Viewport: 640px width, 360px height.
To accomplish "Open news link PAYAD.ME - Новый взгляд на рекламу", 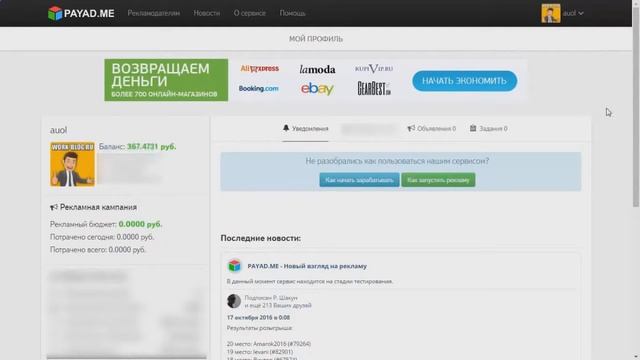I will click(307, 266).
